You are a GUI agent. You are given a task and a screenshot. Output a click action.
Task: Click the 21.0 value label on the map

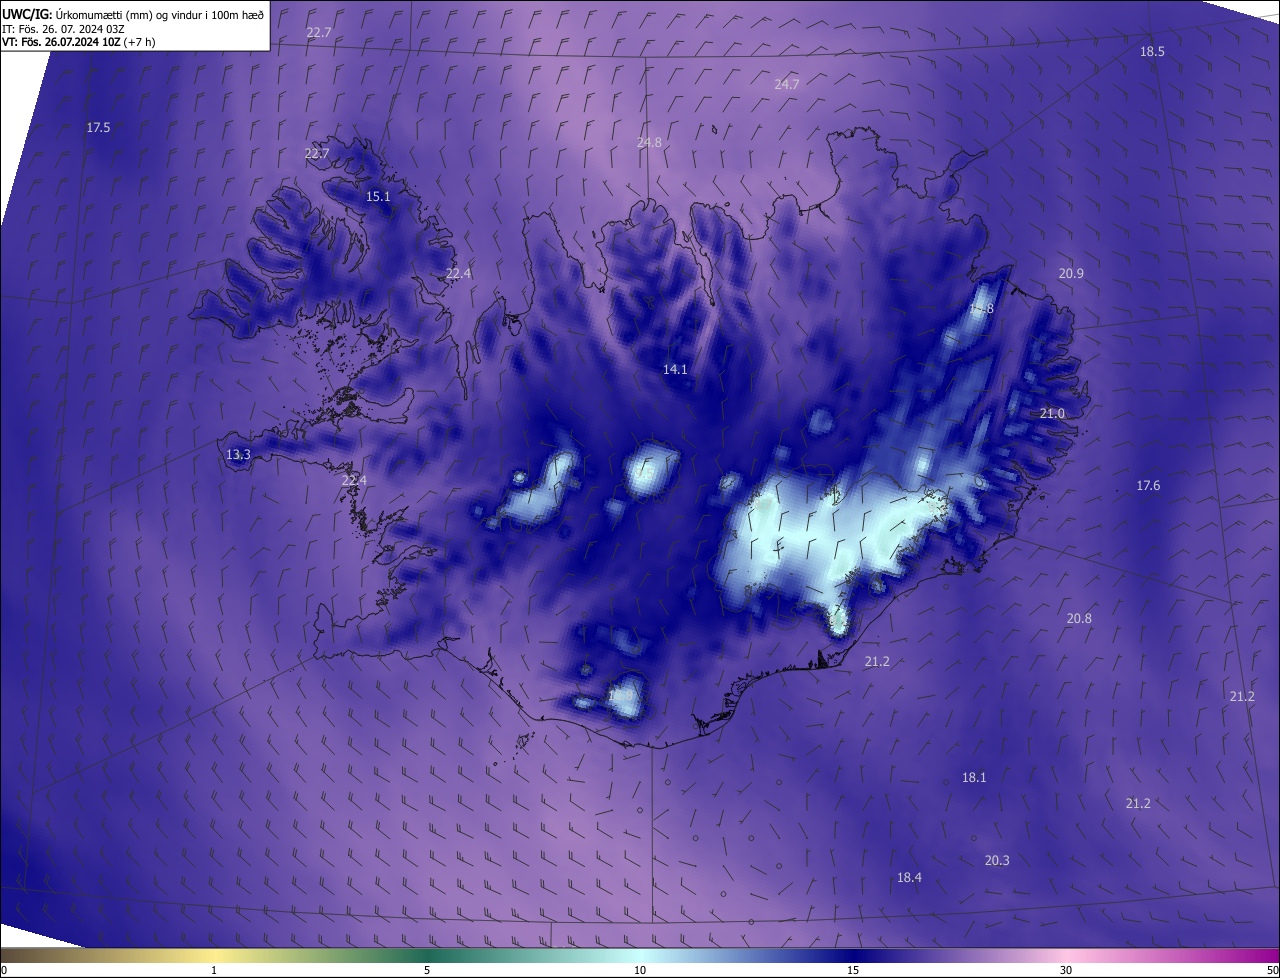pyautogui.click(x=1052, y=414)
